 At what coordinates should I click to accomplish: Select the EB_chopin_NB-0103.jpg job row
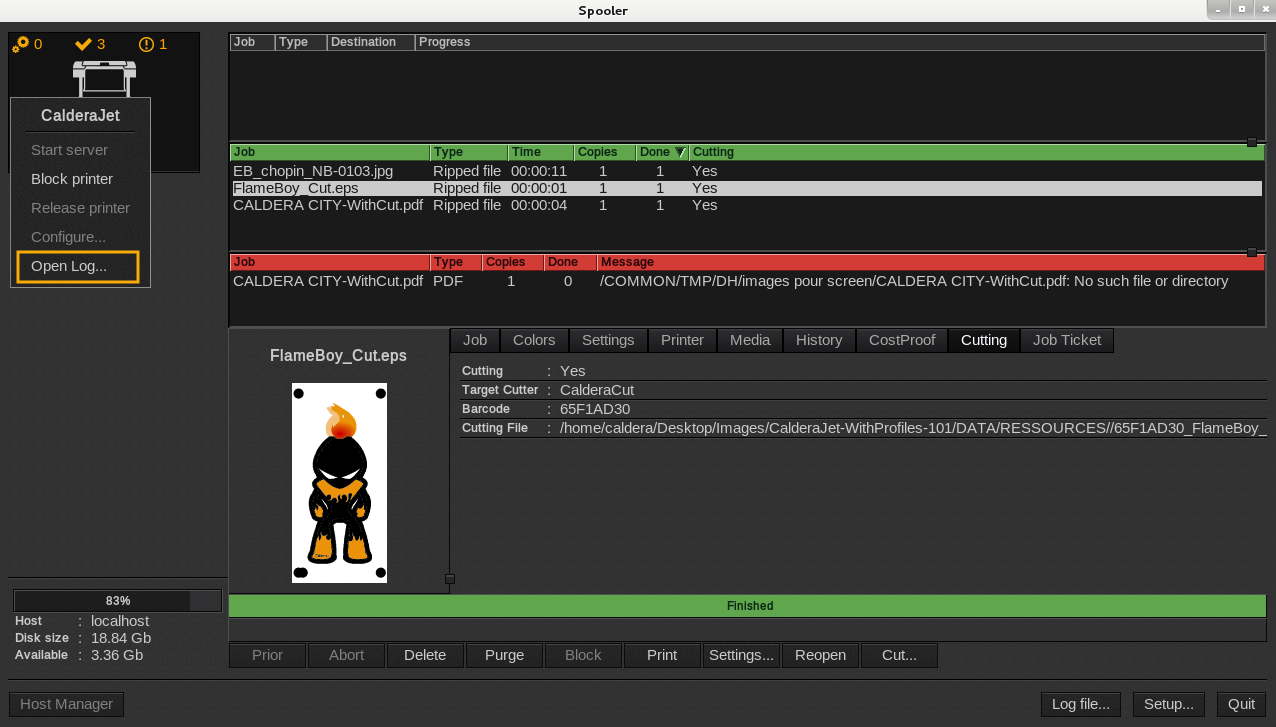coord(313,171)
